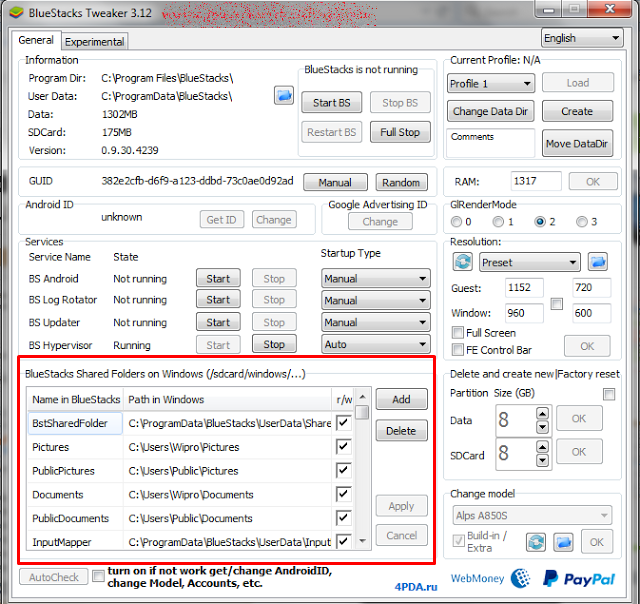
Task: Delete the selected shared folder
Action: (x=401, y=431)
